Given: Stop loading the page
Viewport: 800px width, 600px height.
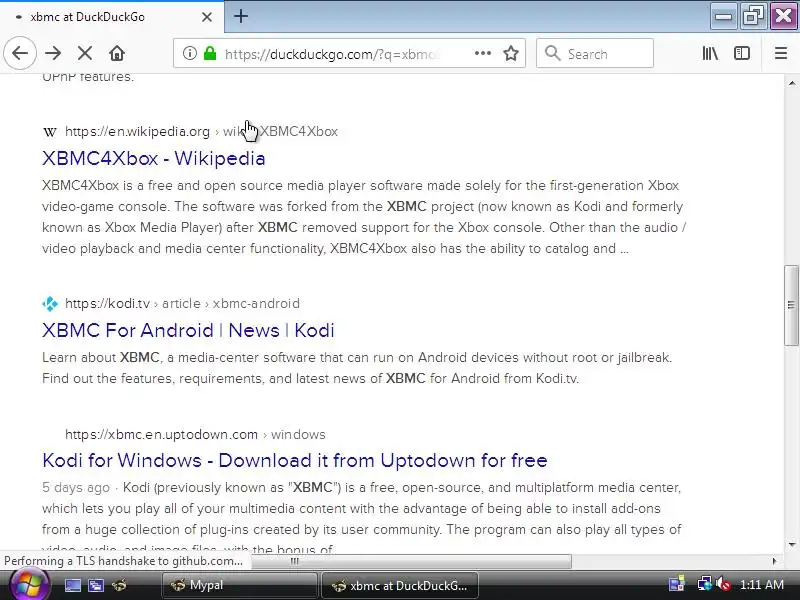Looking at the screenshot, I should click(x=85, y=53).
